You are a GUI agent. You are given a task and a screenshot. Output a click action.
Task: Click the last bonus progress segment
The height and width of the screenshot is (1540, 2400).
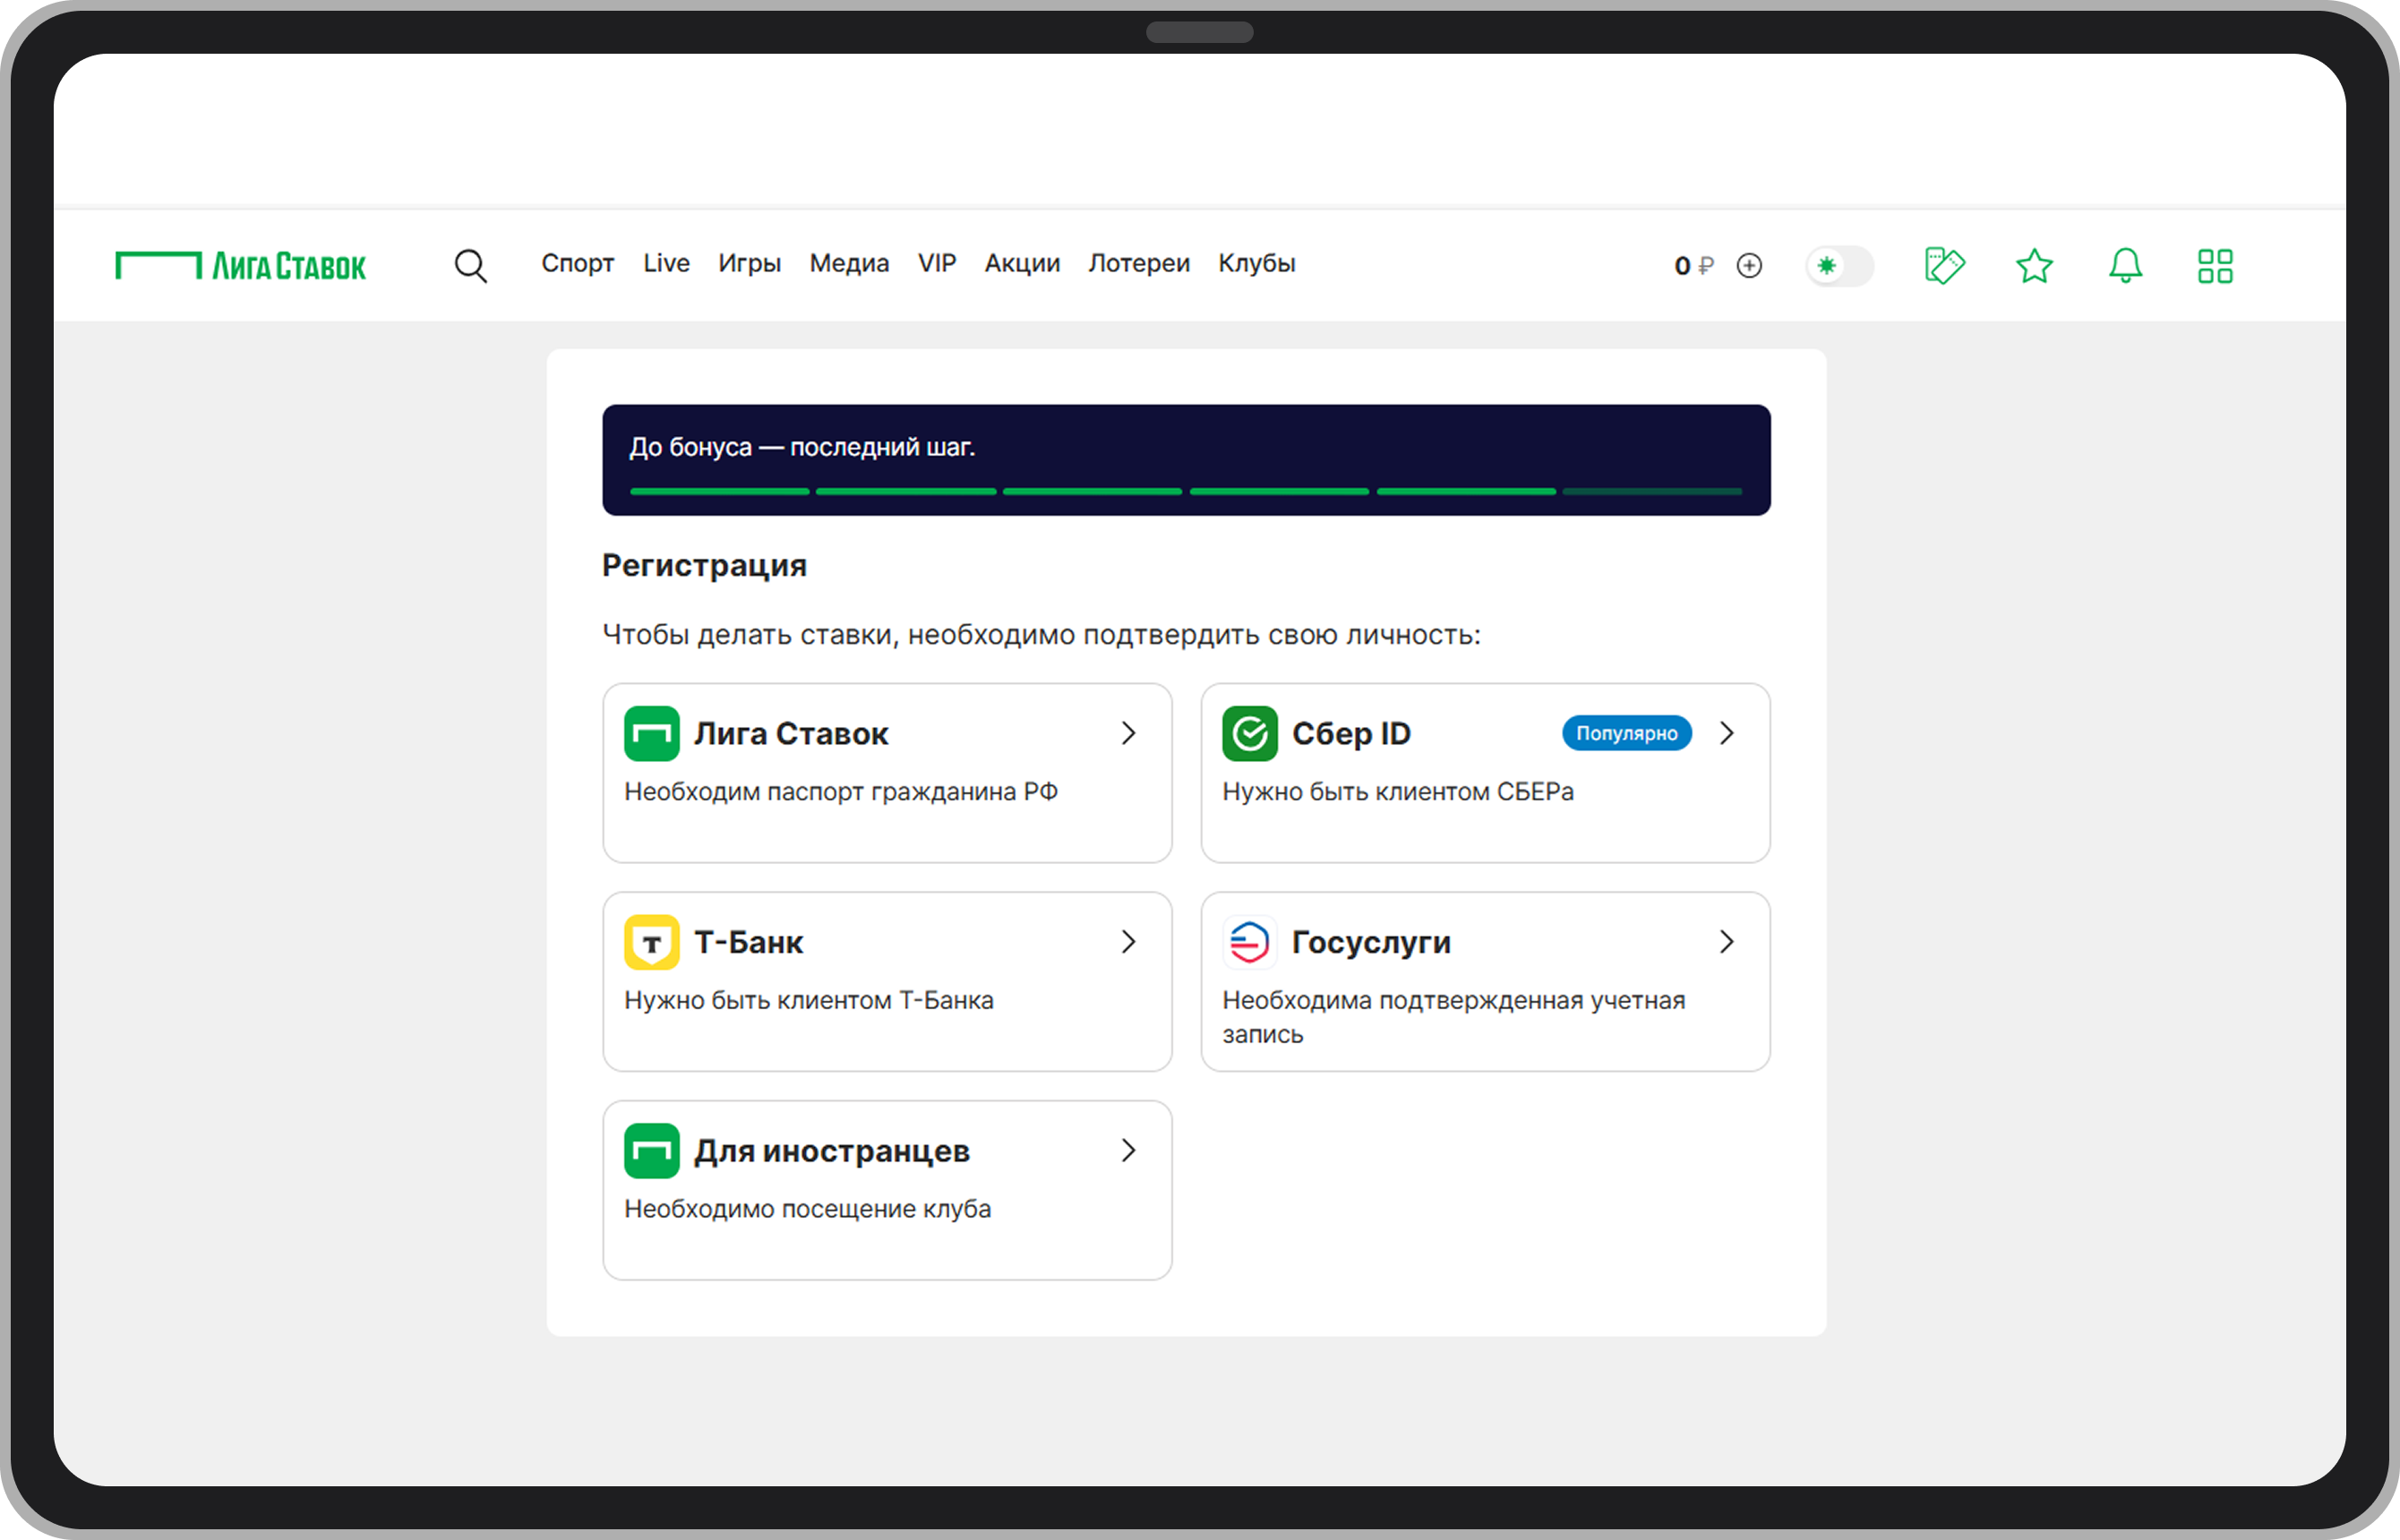[x=1652, y=491]
